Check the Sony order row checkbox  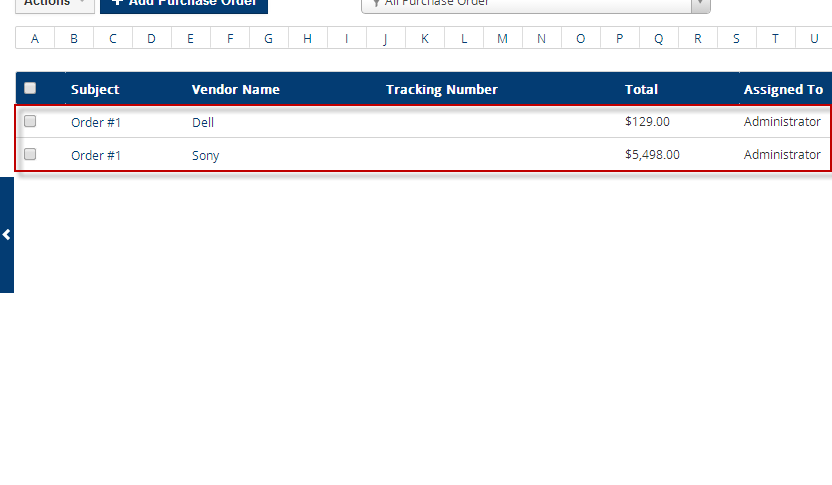click(x=30, y=154)
